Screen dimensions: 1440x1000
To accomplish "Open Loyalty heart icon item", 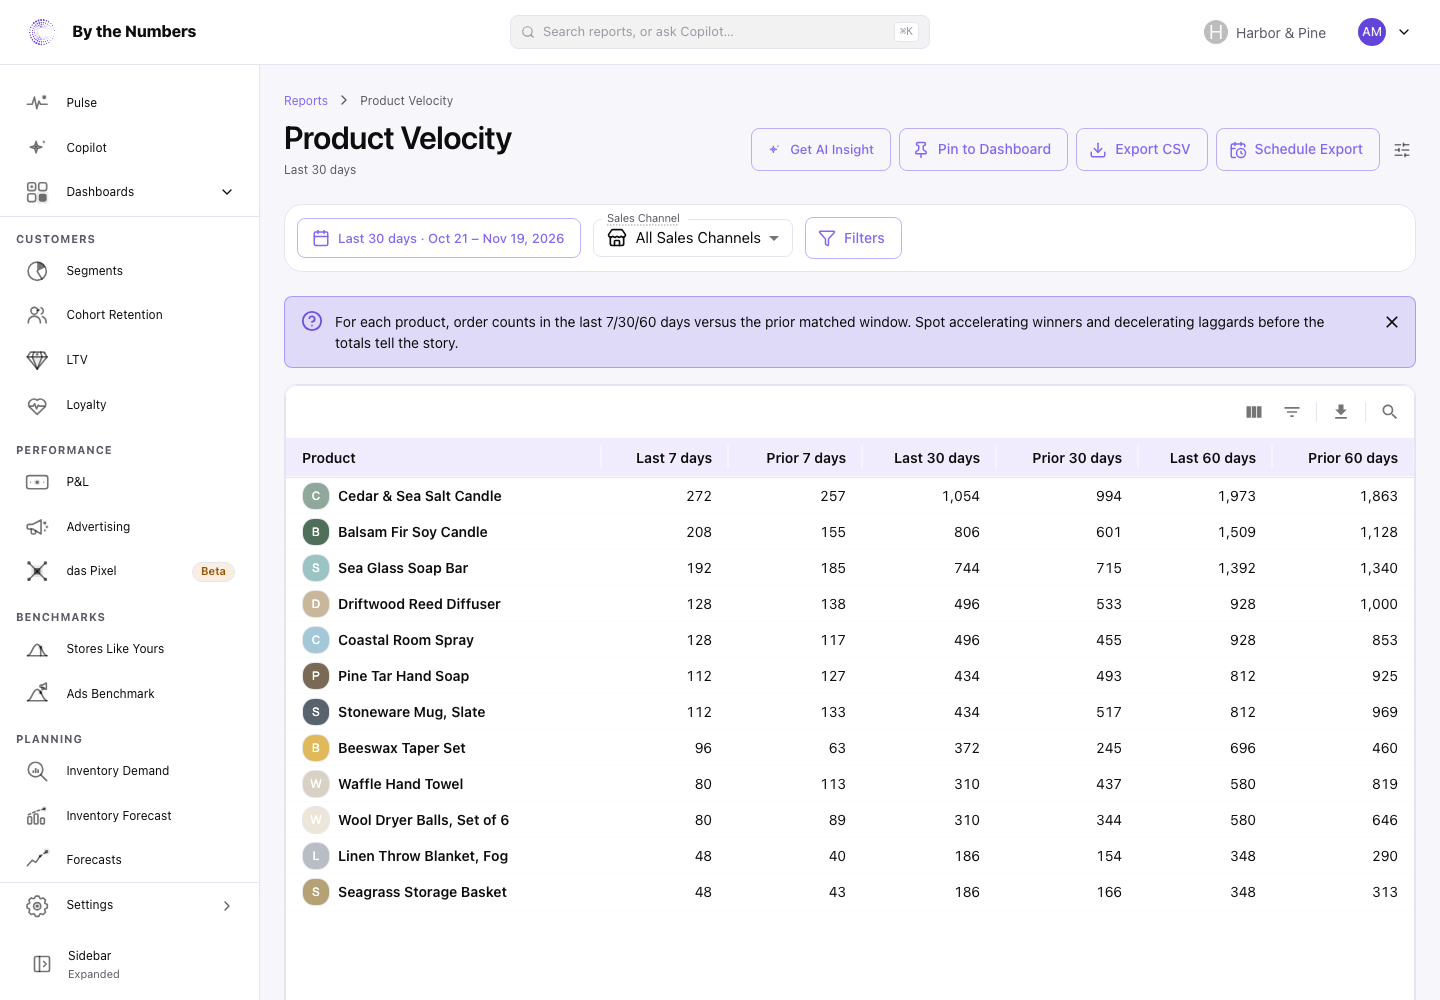I will point(37,405).
